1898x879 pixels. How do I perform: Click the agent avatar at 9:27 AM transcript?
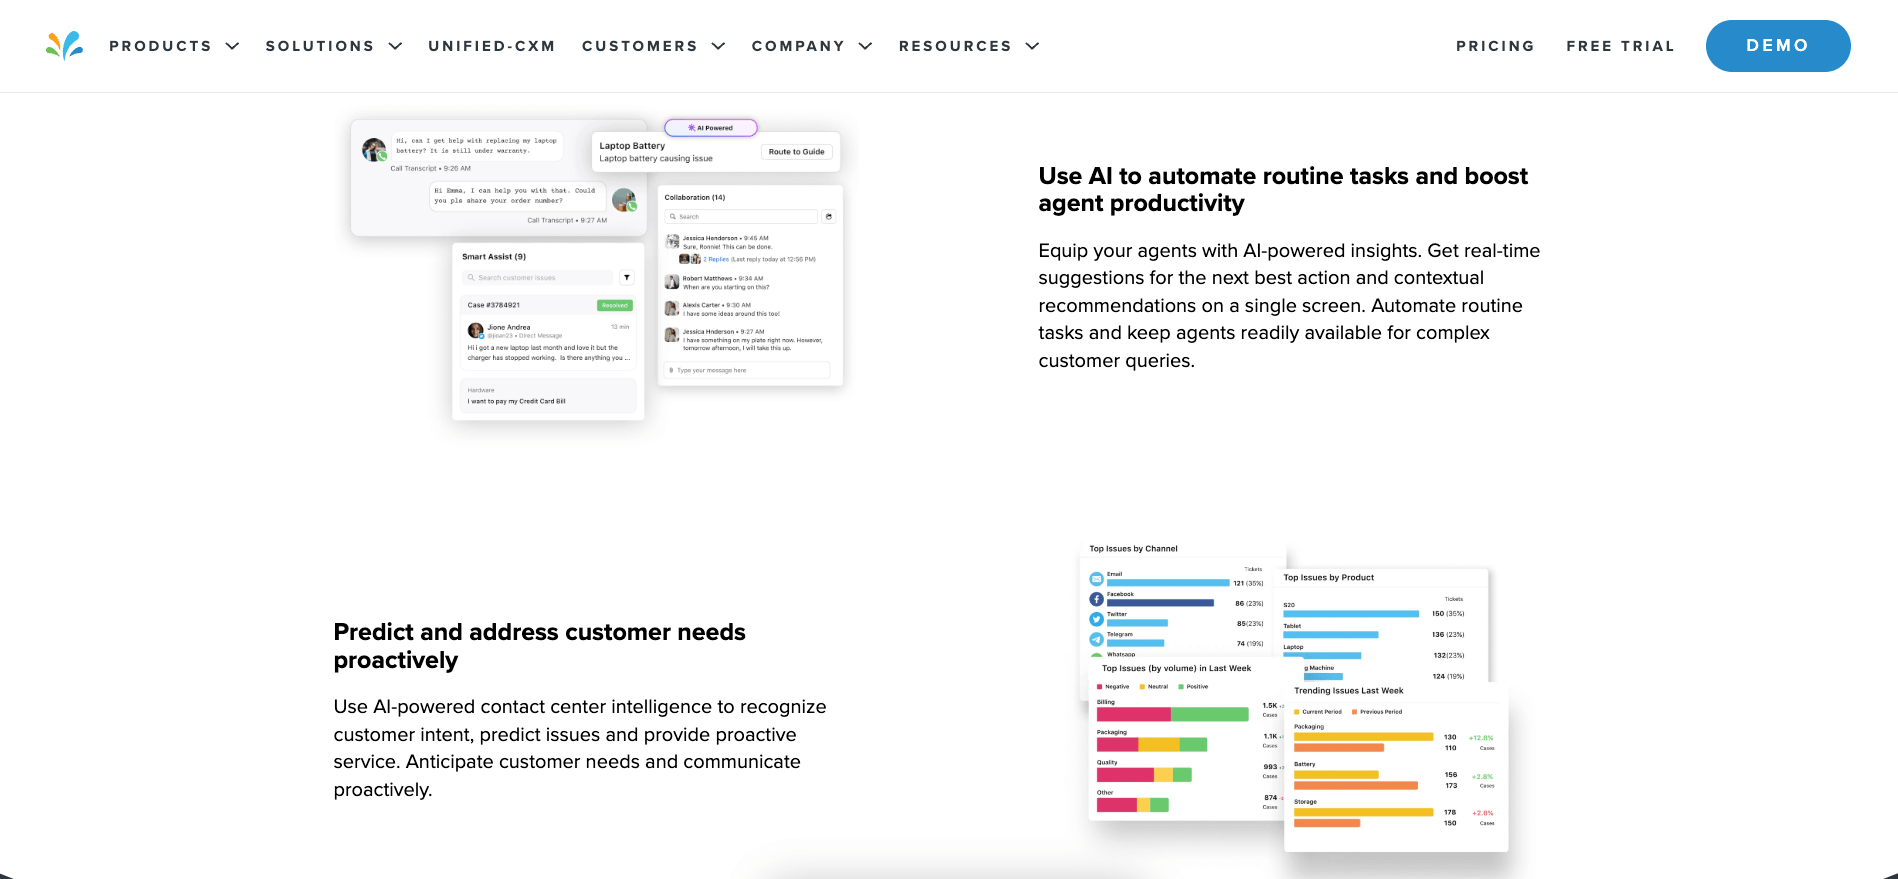tap(625, 200)
